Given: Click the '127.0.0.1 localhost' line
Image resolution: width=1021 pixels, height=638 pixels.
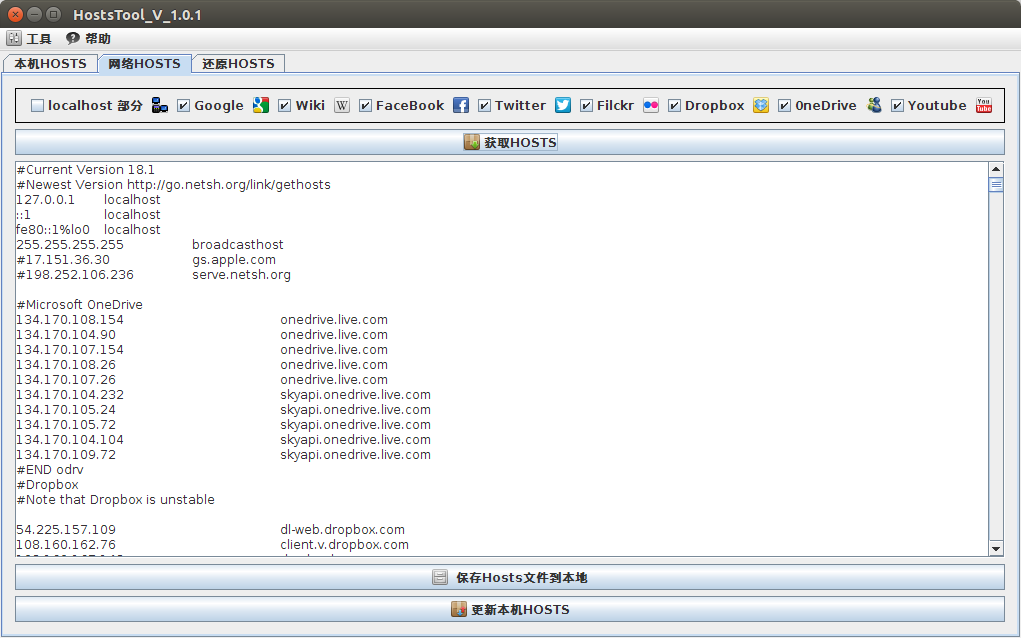Looking at the screenshot, I should 89,200.
